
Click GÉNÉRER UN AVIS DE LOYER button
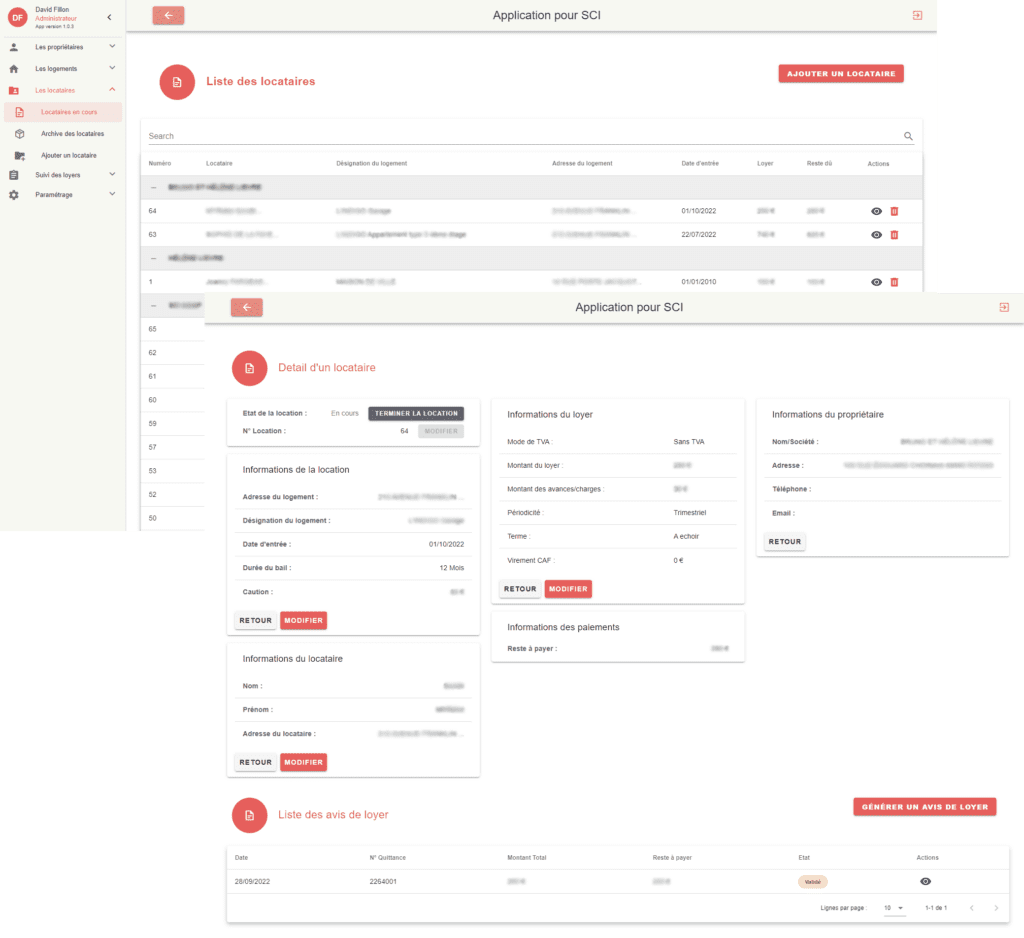(x=924, y=806)
